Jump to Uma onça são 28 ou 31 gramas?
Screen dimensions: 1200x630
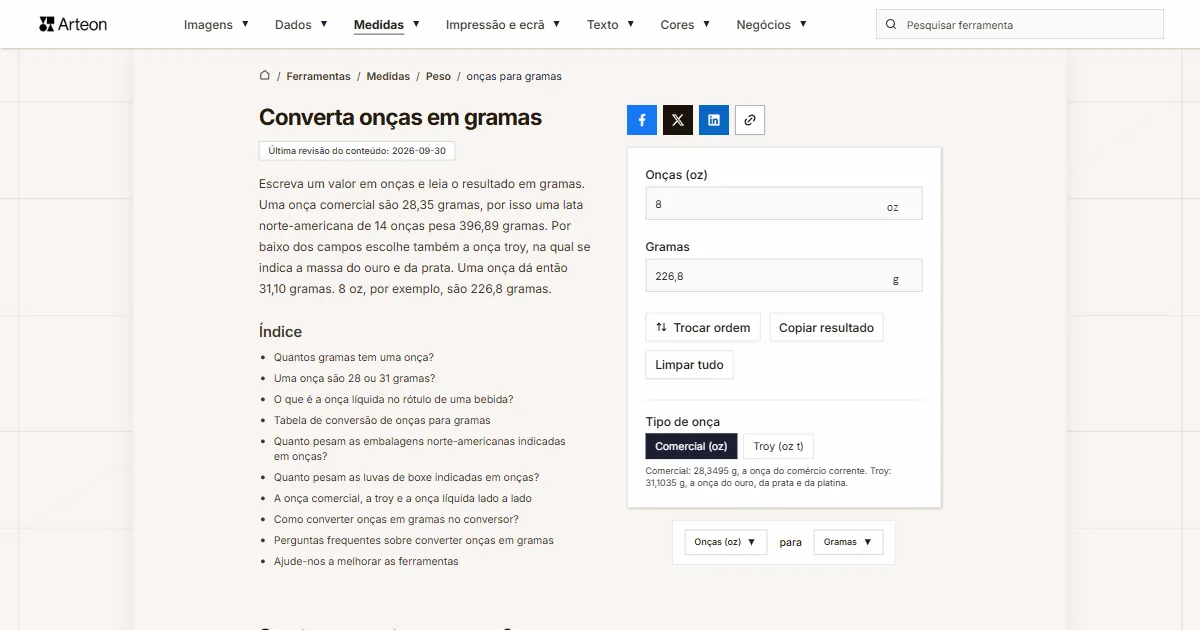click(354, 378)
